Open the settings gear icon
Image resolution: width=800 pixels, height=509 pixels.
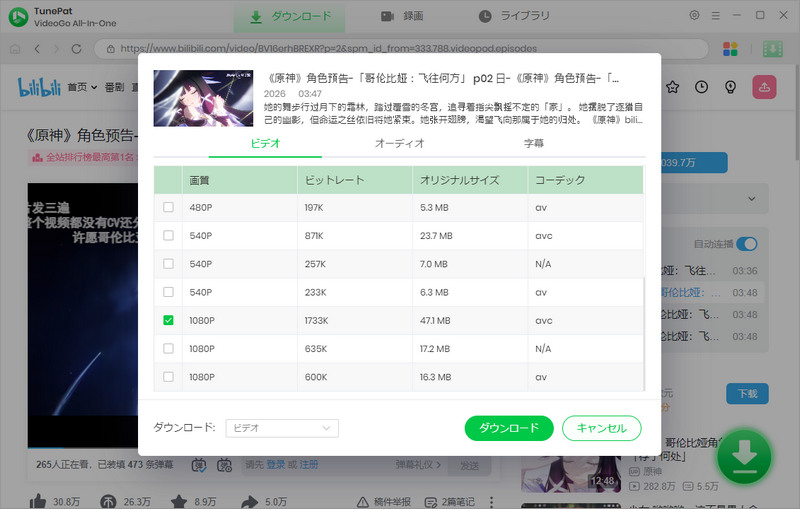(694, 15)
